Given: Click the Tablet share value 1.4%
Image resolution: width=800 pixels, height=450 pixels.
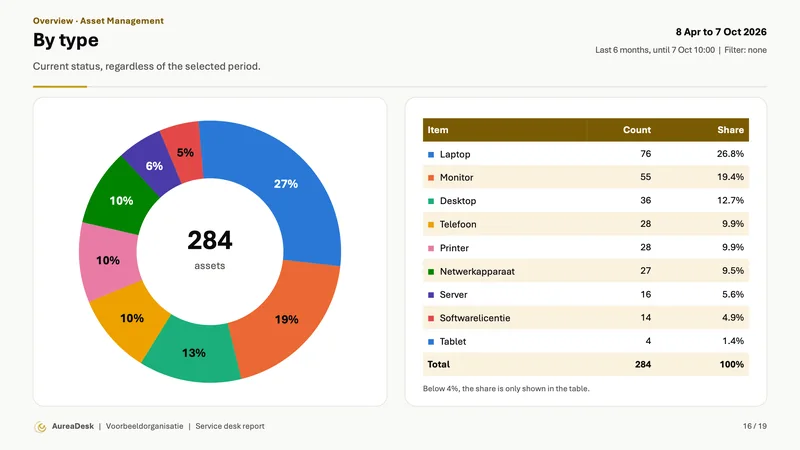Looking at the screenshot, I should pyautogui.click(x=733, y=341).
